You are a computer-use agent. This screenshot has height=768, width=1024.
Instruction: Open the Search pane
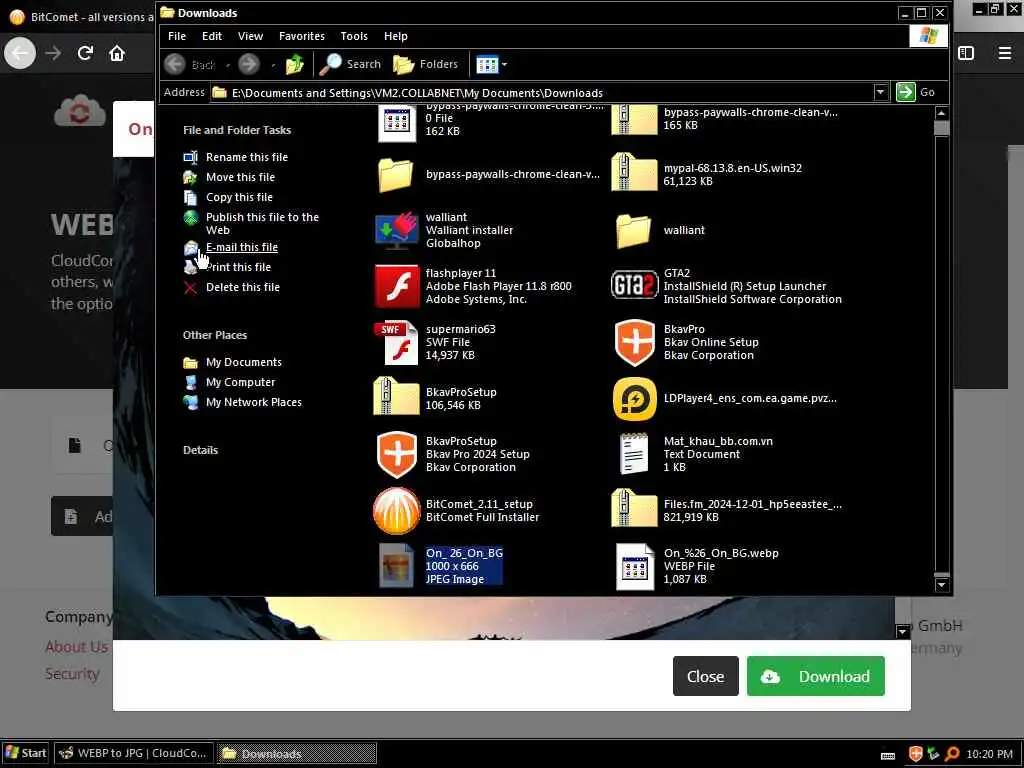click(350, 64)
